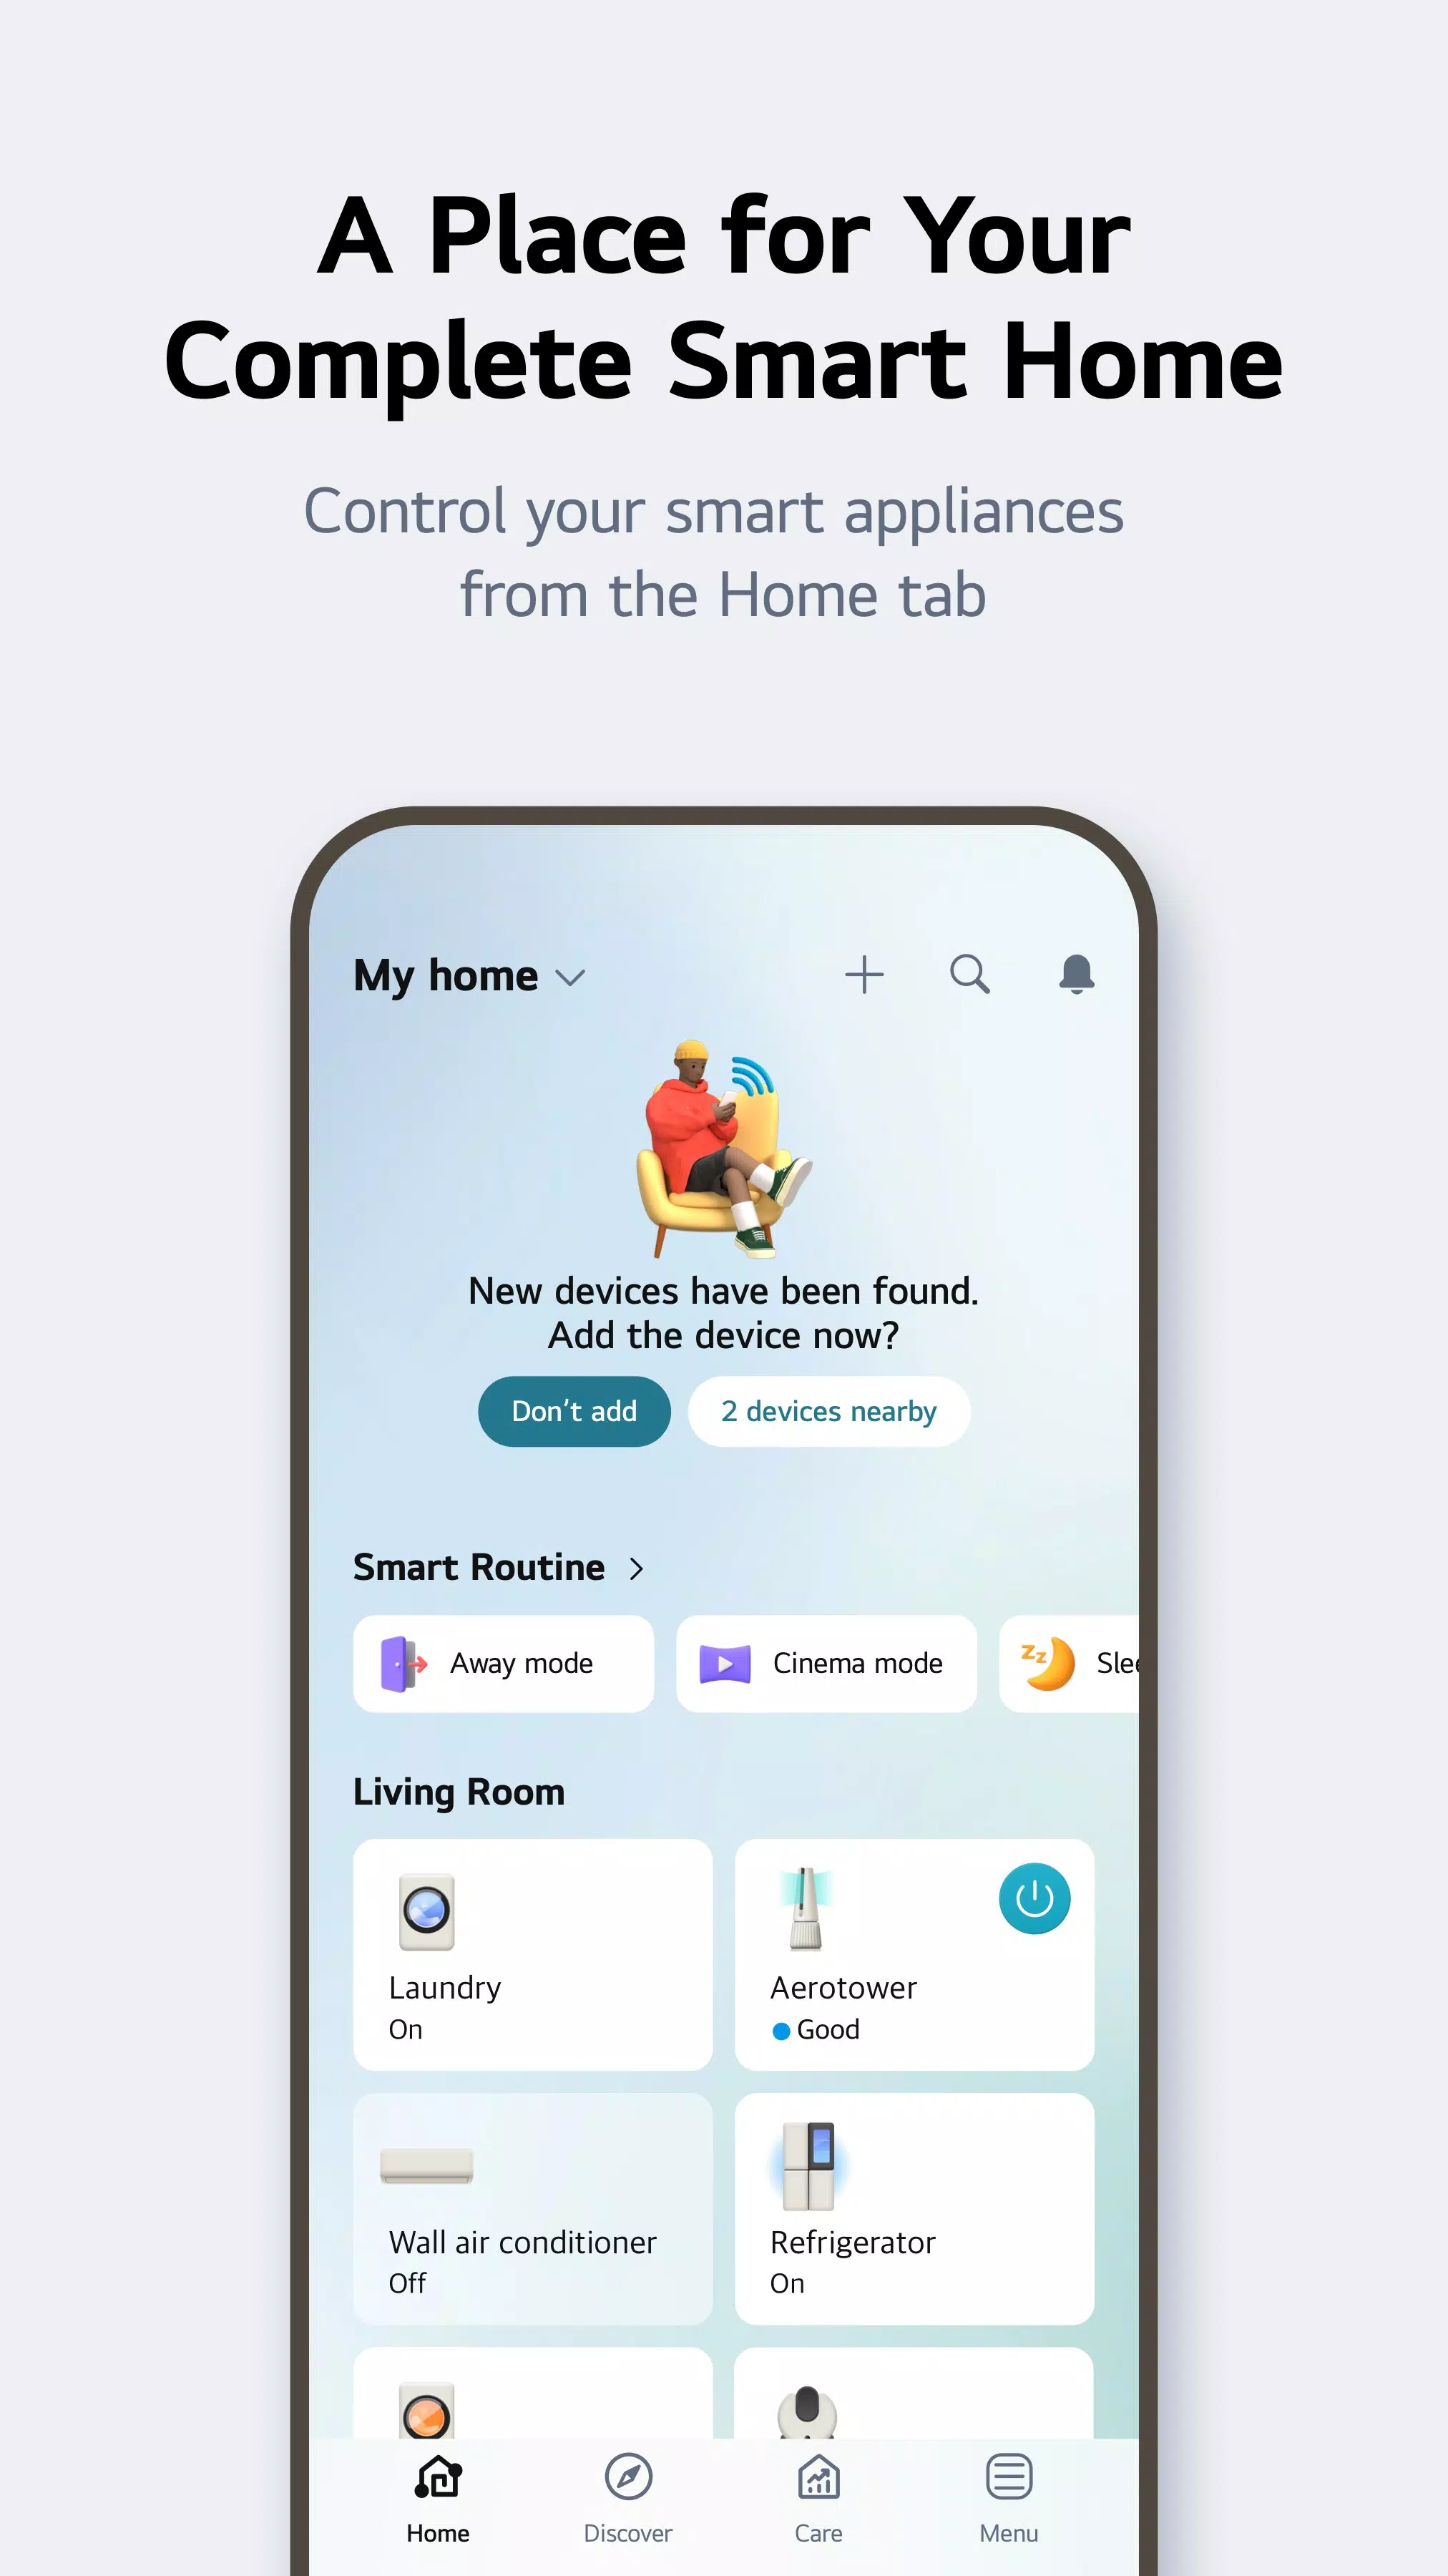
Task: Click the 2 devices nearby button
Action: (829, 1410)
